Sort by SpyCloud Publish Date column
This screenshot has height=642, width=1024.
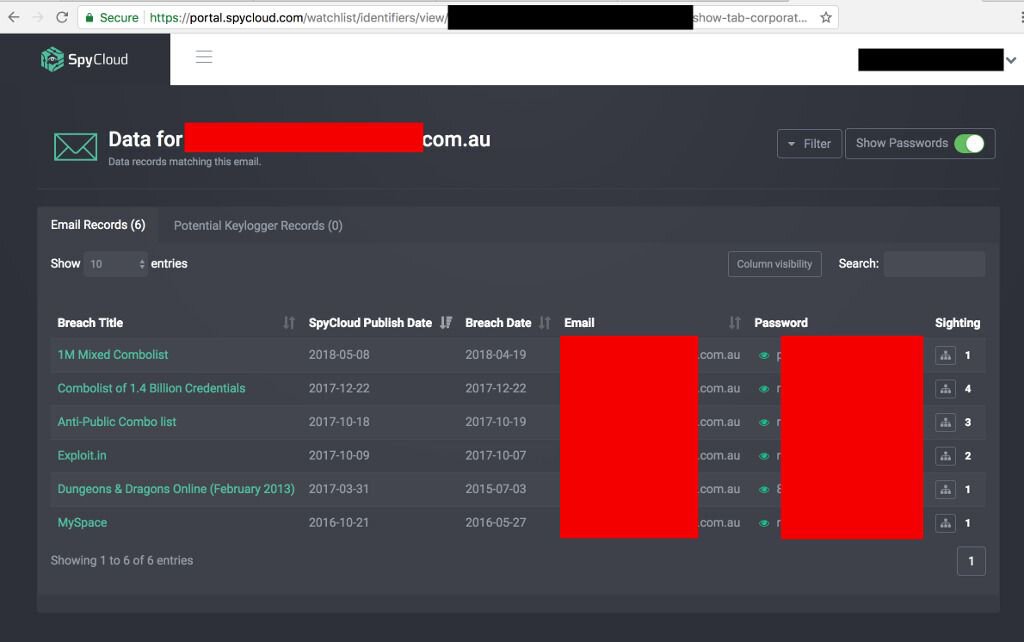pos(380,323)
